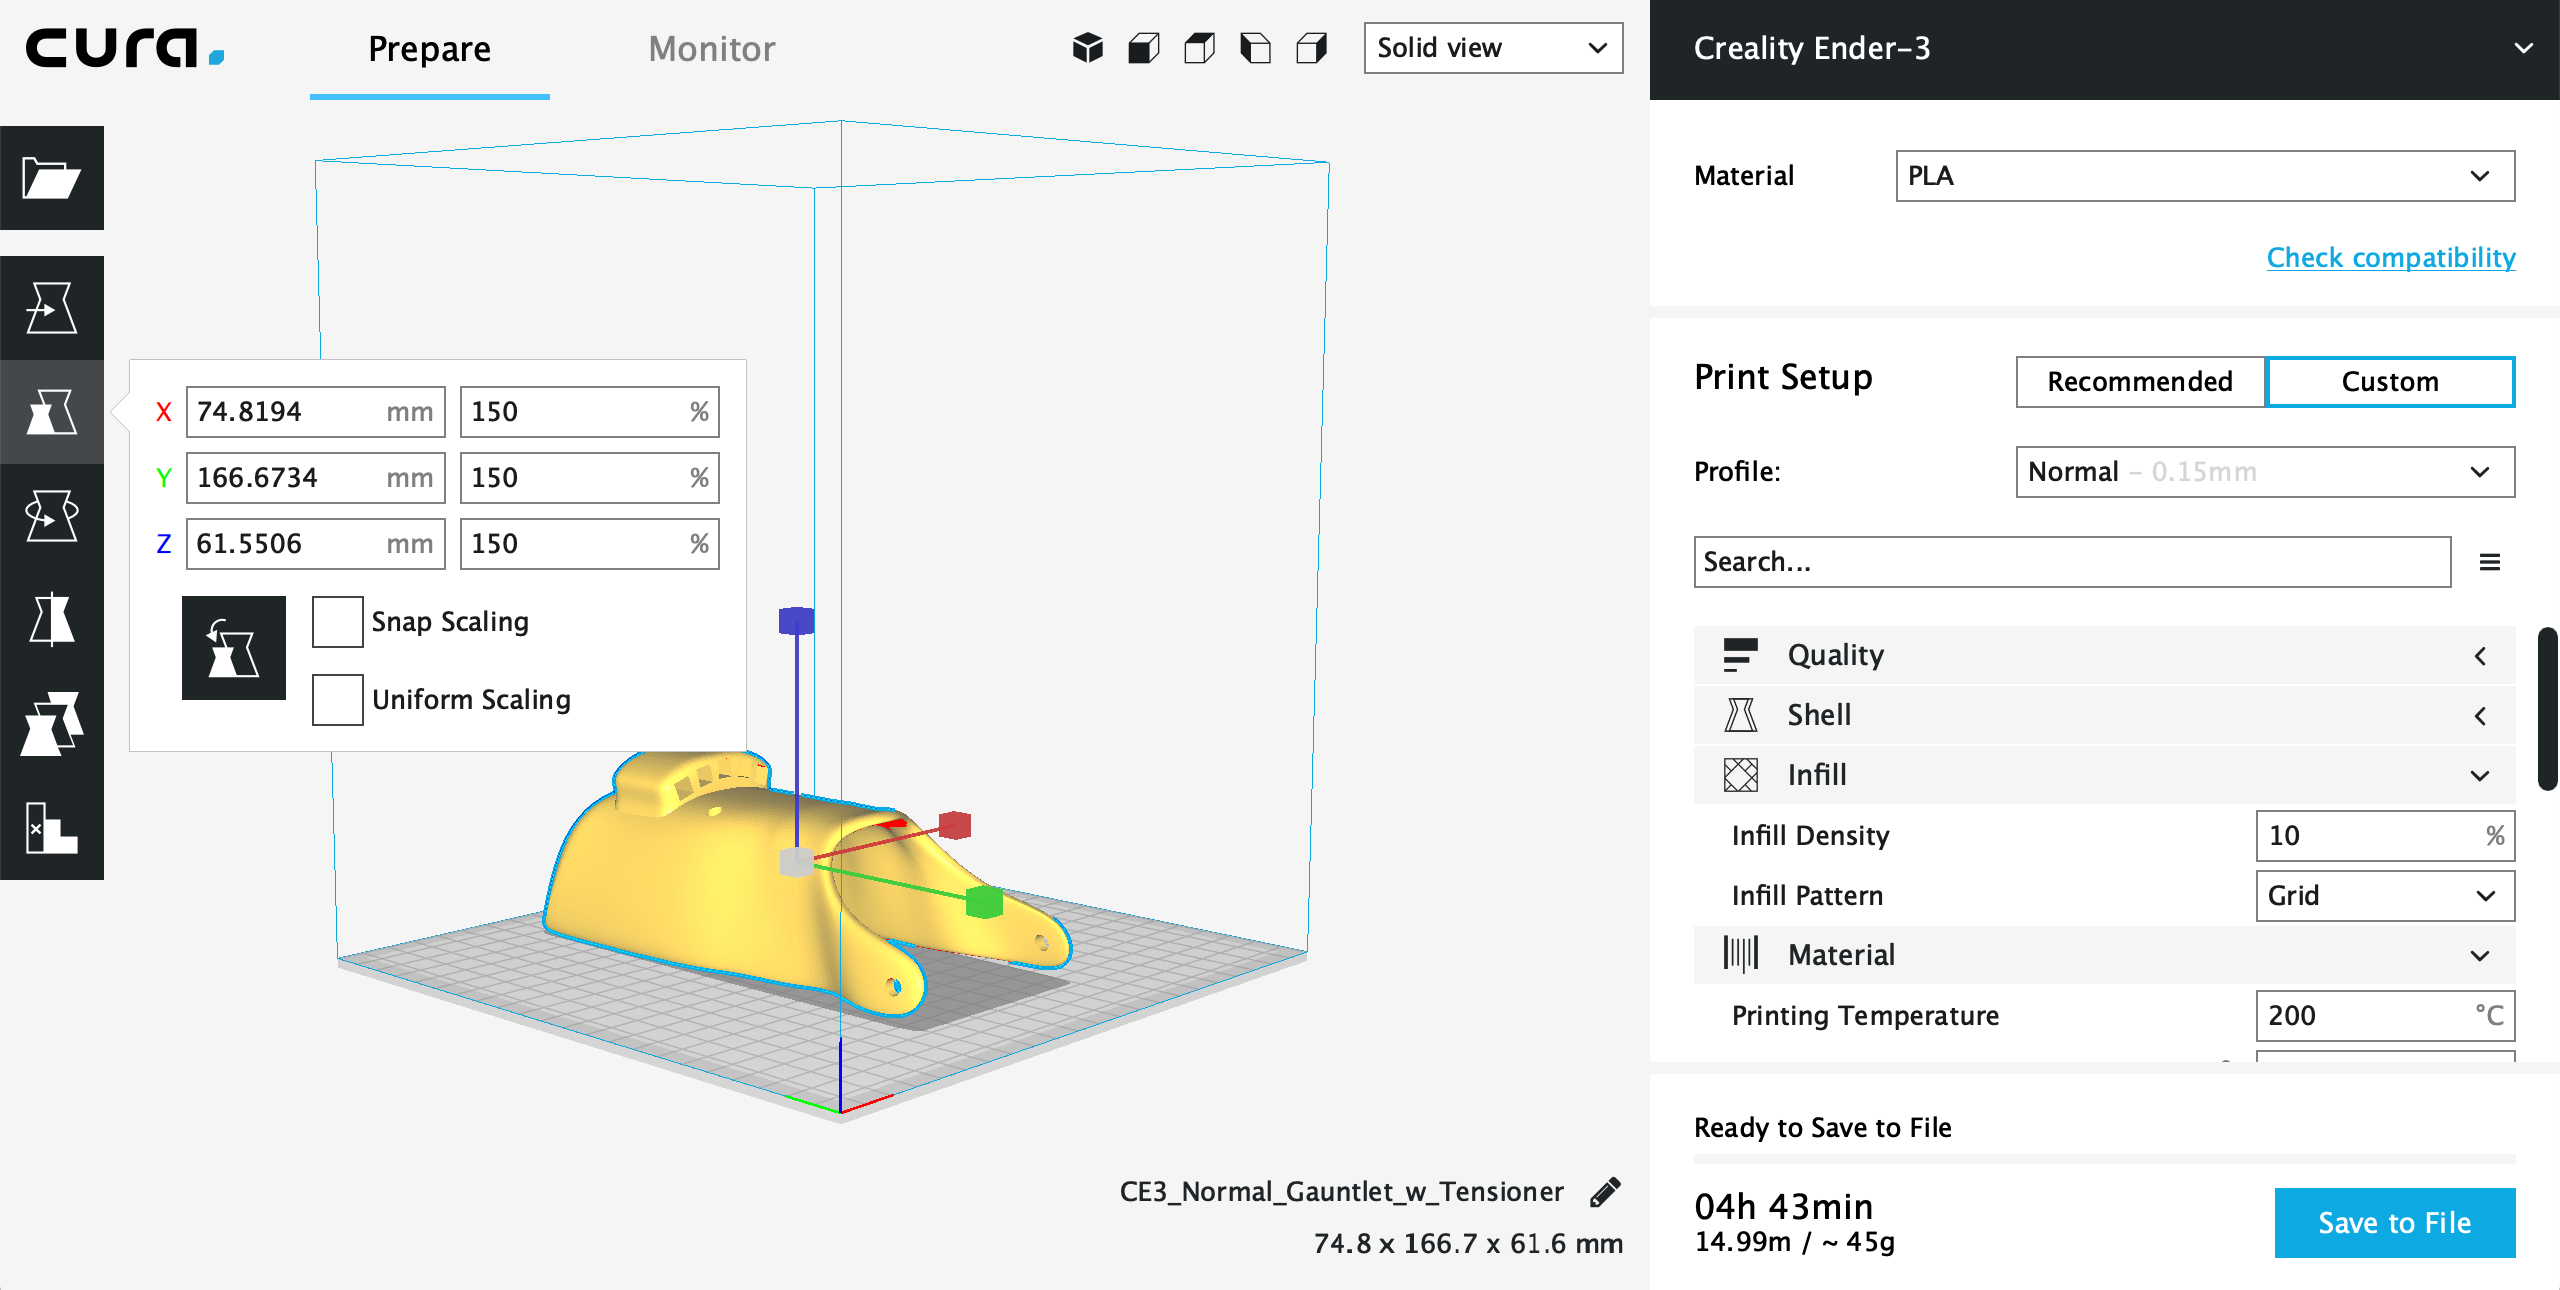The width and height of the screenshot is (2560, 1290).
Task: Open a file using the folder icon
Action: [x=52, y=178]
